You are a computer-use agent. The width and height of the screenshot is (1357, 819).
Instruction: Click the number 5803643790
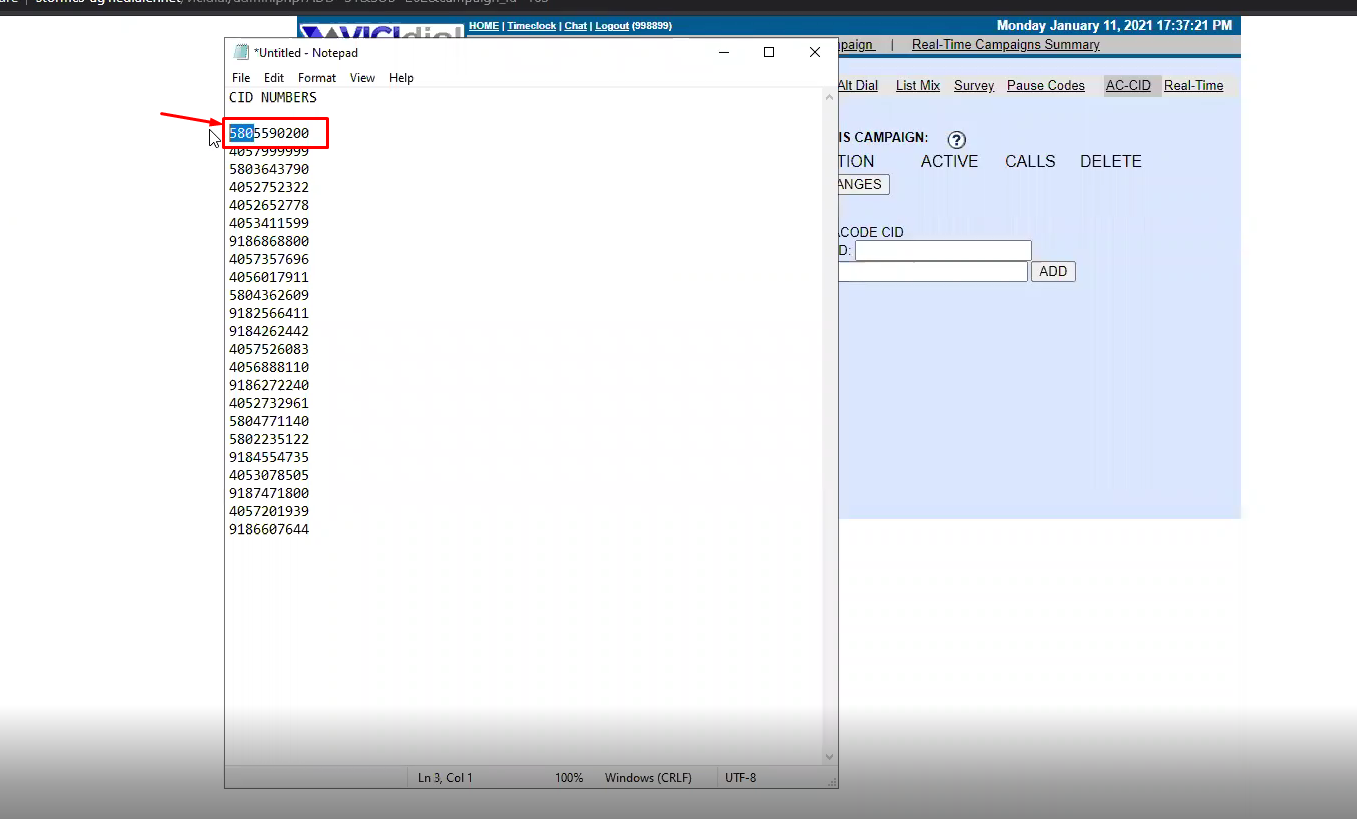click(269, 169)
